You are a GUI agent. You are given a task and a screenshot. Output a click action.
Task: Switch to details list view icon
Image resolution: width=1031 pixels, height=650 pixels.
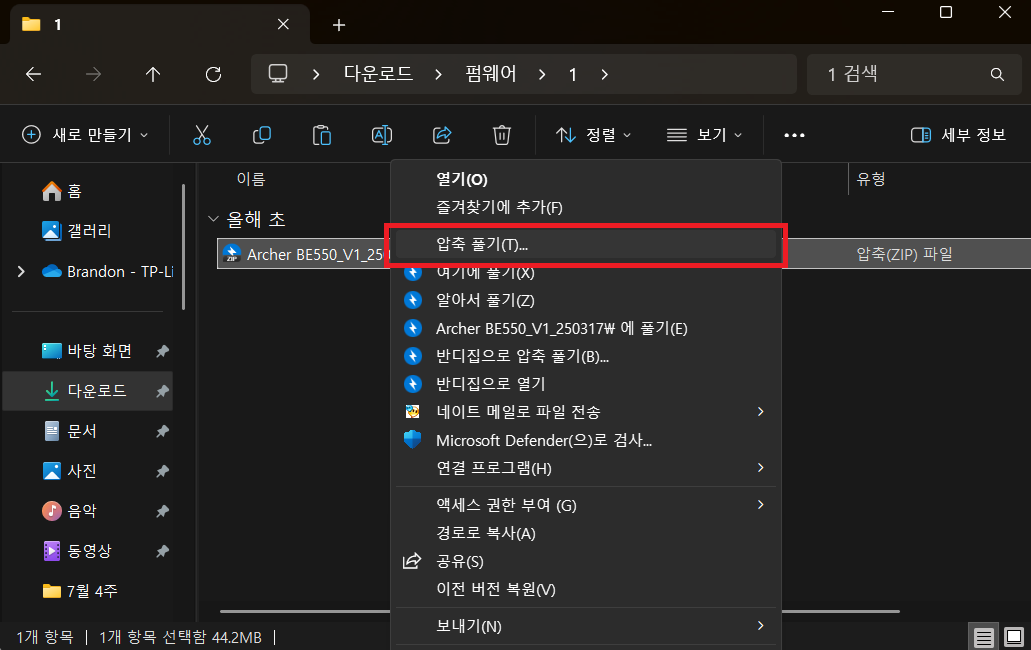click(984, 638)
